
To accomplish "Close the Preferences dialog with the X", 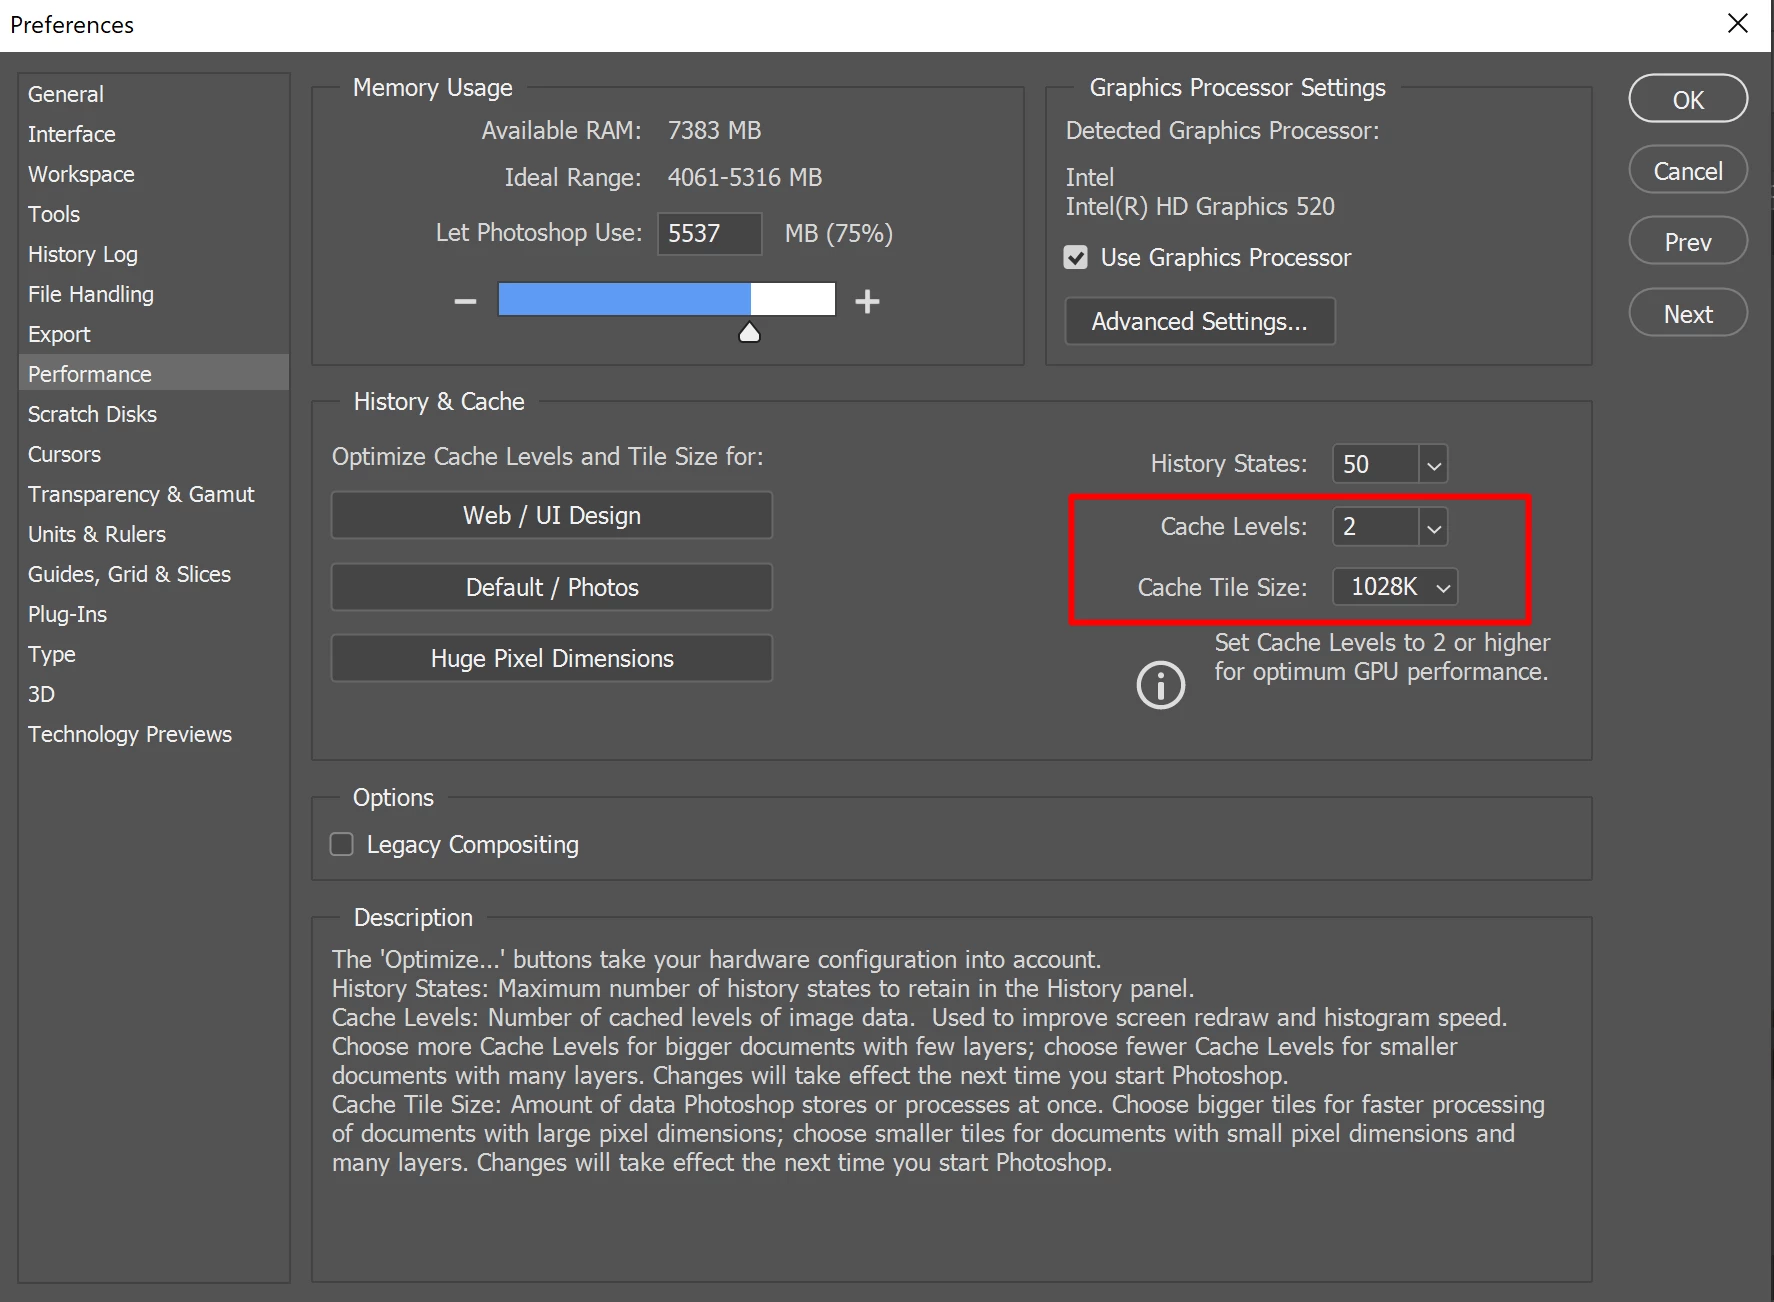I will coord(1738,23).
